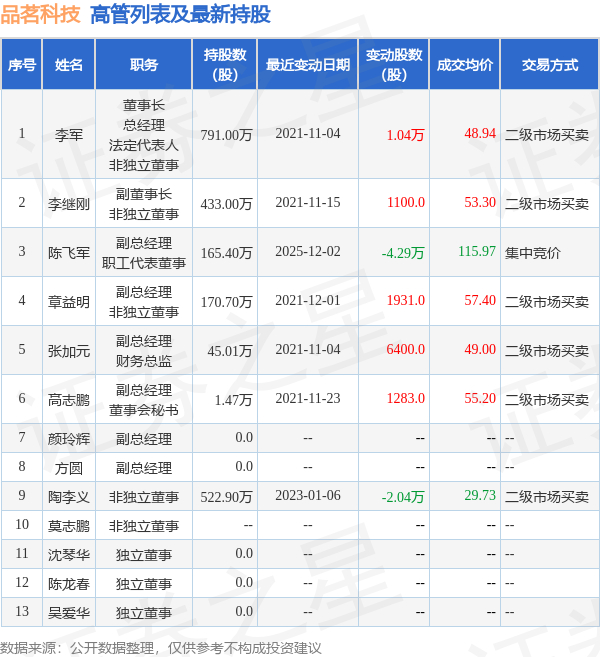
Task: Select the name 陶李义
Action: click(69, 497)
